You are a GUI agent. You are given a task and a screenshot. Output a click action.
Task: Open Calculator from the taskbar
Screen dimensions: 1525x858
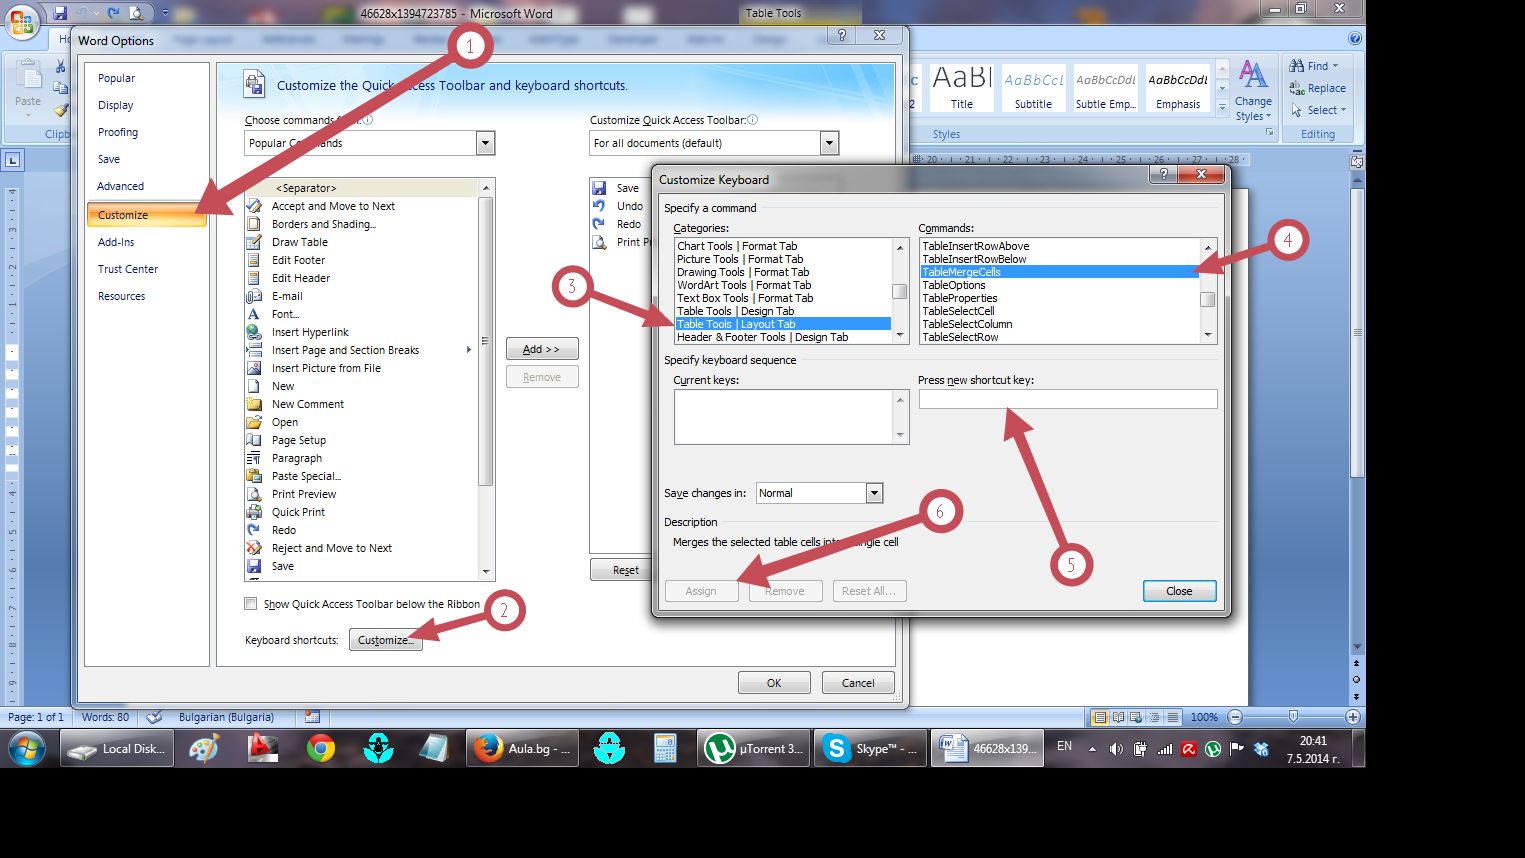665,748
